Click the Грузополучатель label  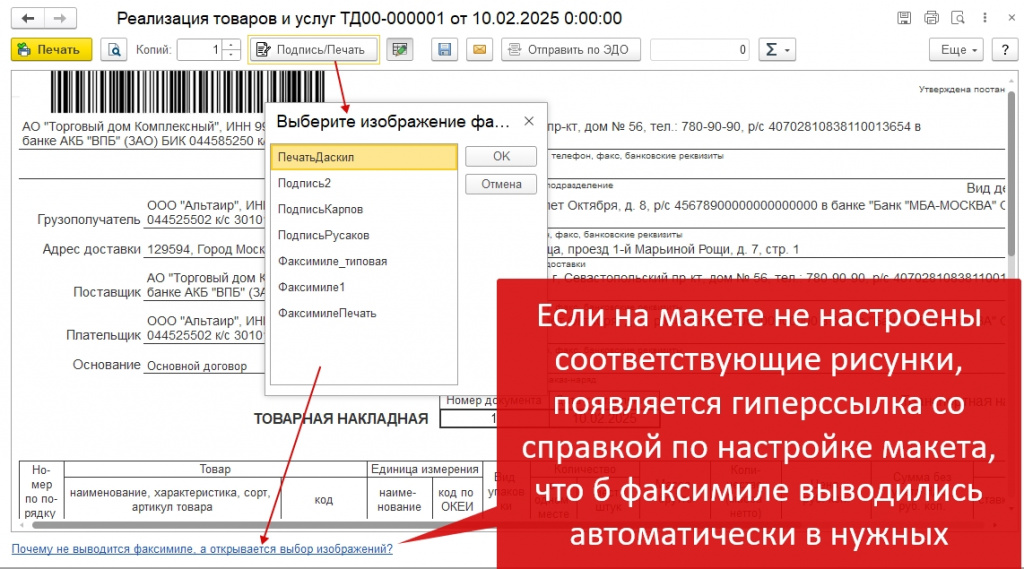(89, 219)
